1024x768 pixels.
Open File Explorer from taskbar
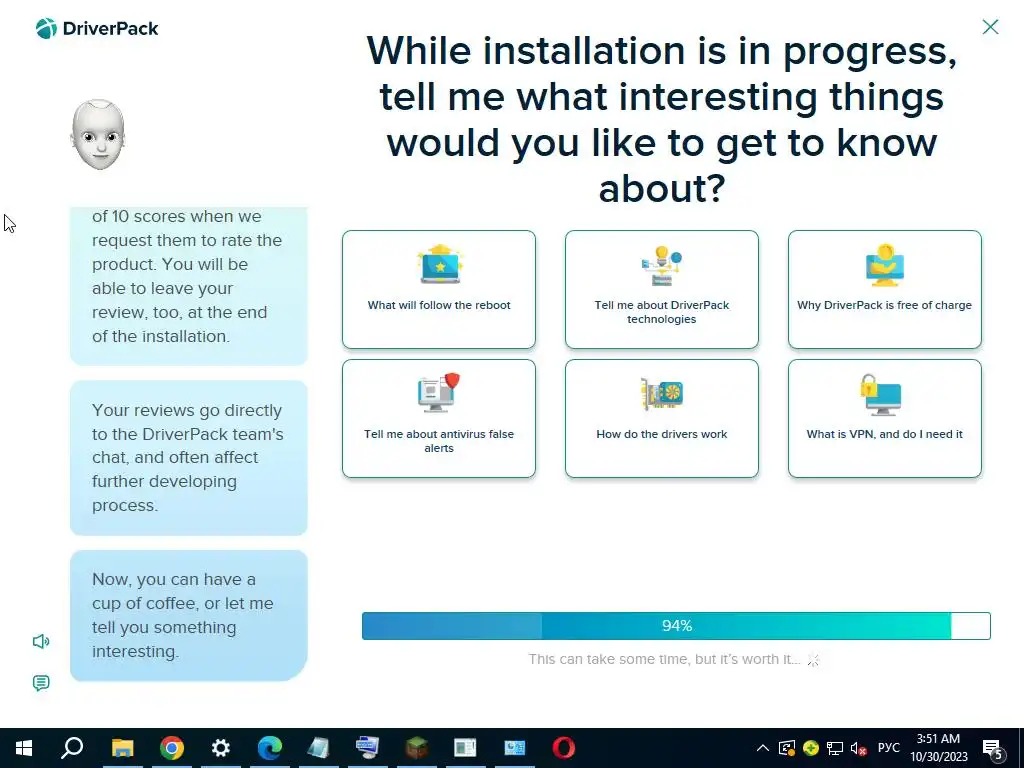click(122, 748)
